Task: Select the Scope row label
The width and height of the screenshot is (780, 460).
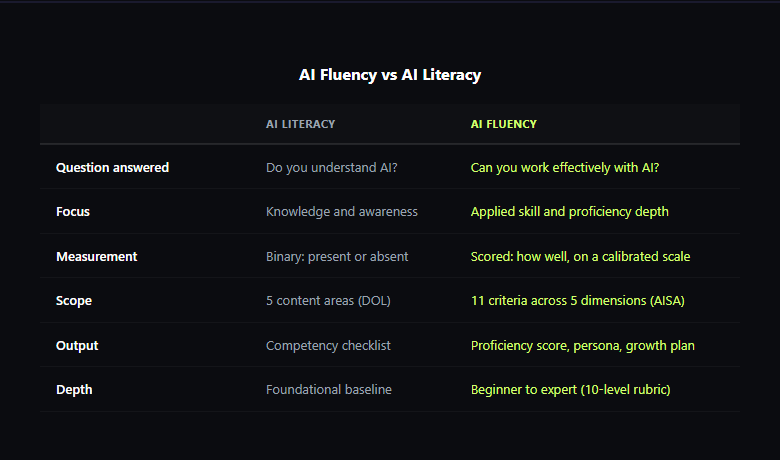Action: 74,301
